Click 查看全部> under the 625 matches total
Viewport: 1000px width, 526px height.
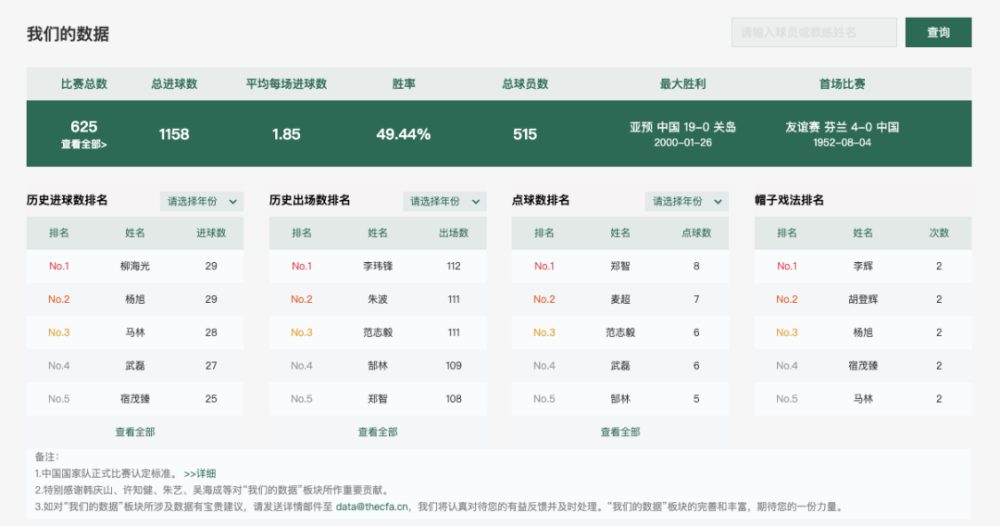click(84, 145)
